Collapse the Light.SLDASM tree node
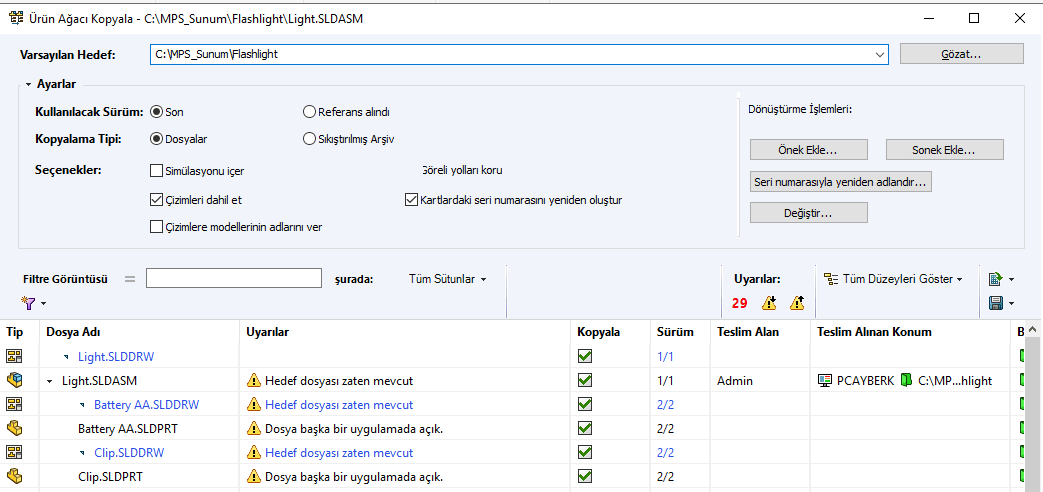 coord(50,381)
